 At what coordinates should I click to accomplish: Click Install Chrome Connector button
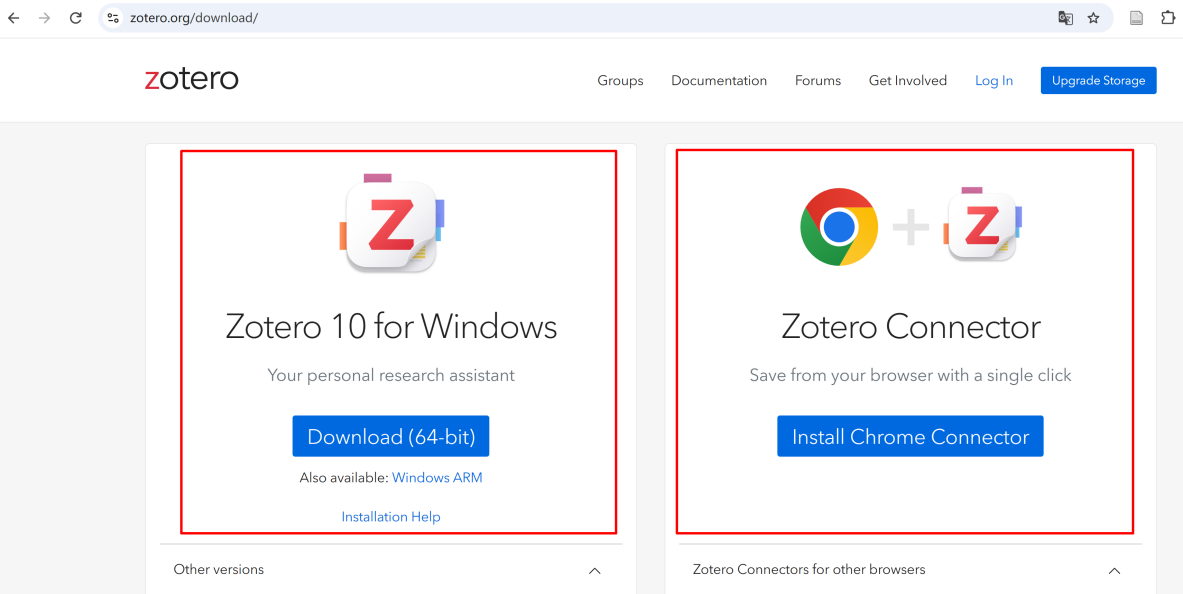[910, 436]
